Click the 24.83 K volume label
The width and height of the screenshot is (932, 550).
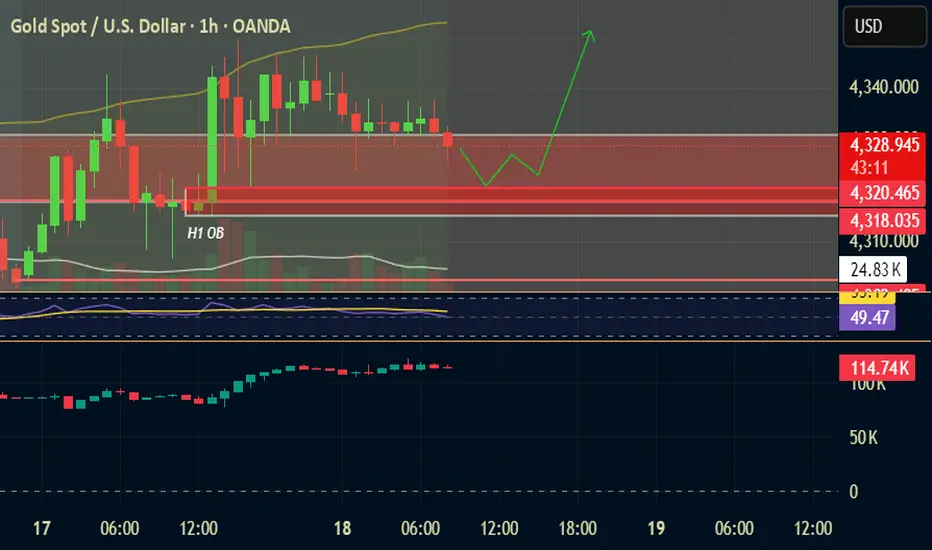(x=873, y=270)
